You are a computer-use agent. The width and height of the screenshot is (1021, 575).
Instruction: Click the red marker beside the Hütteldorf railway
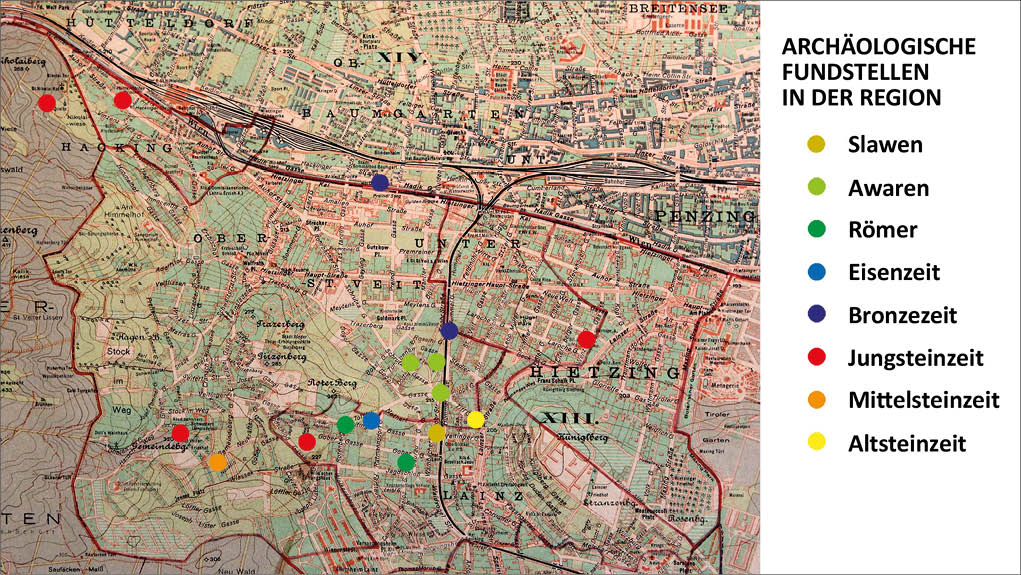click(122, 100)
